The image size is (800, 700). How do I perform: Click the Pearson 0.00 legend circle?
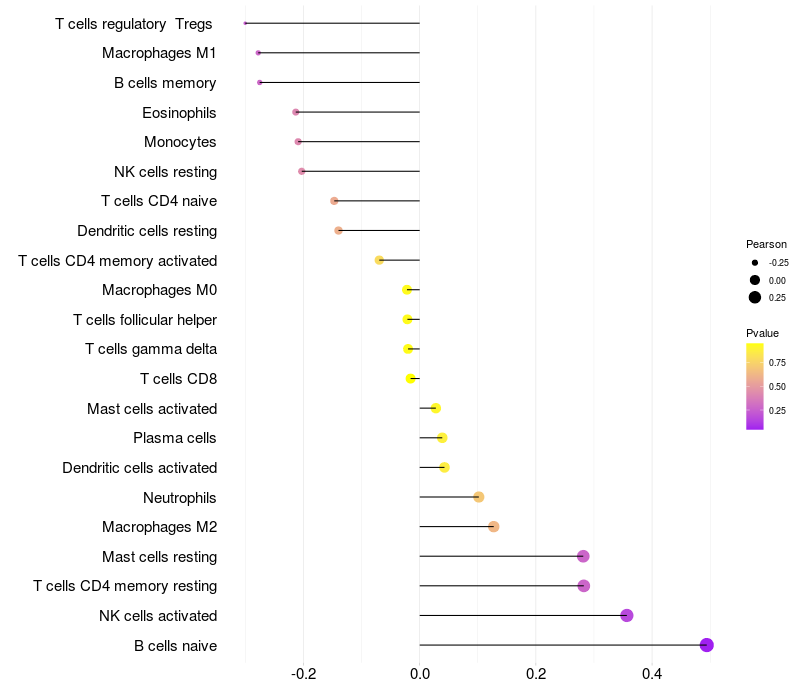755,280
